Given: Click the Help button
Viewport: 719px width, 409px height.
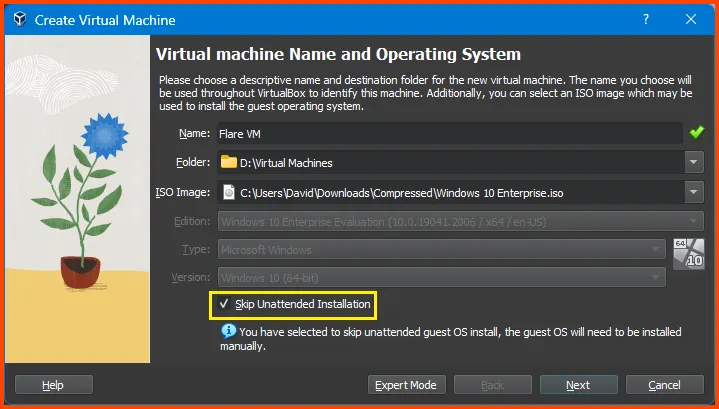Looking at the screenshot, I should tap(54, 385).
